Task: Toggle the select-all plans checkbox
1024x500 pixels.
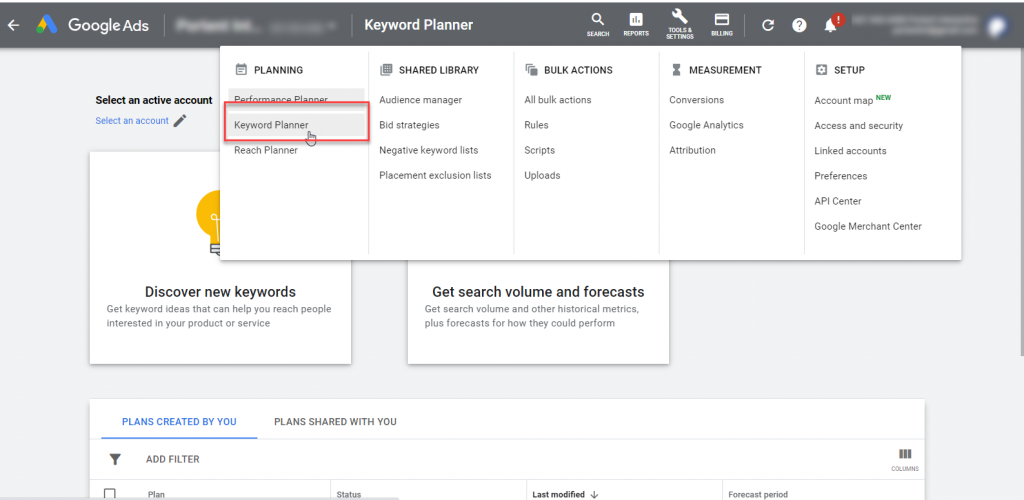Action: pyautogui.click(x=110, y=493)
